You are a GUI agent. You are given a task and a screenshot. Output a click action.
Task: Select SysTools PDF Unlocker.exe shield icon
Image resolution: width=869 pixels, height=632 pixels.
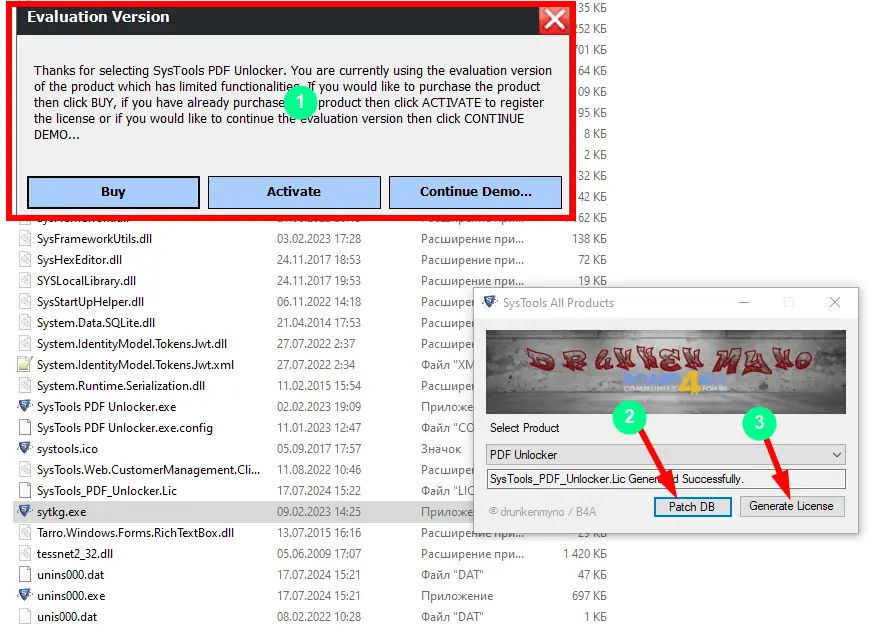pos(25,406)
